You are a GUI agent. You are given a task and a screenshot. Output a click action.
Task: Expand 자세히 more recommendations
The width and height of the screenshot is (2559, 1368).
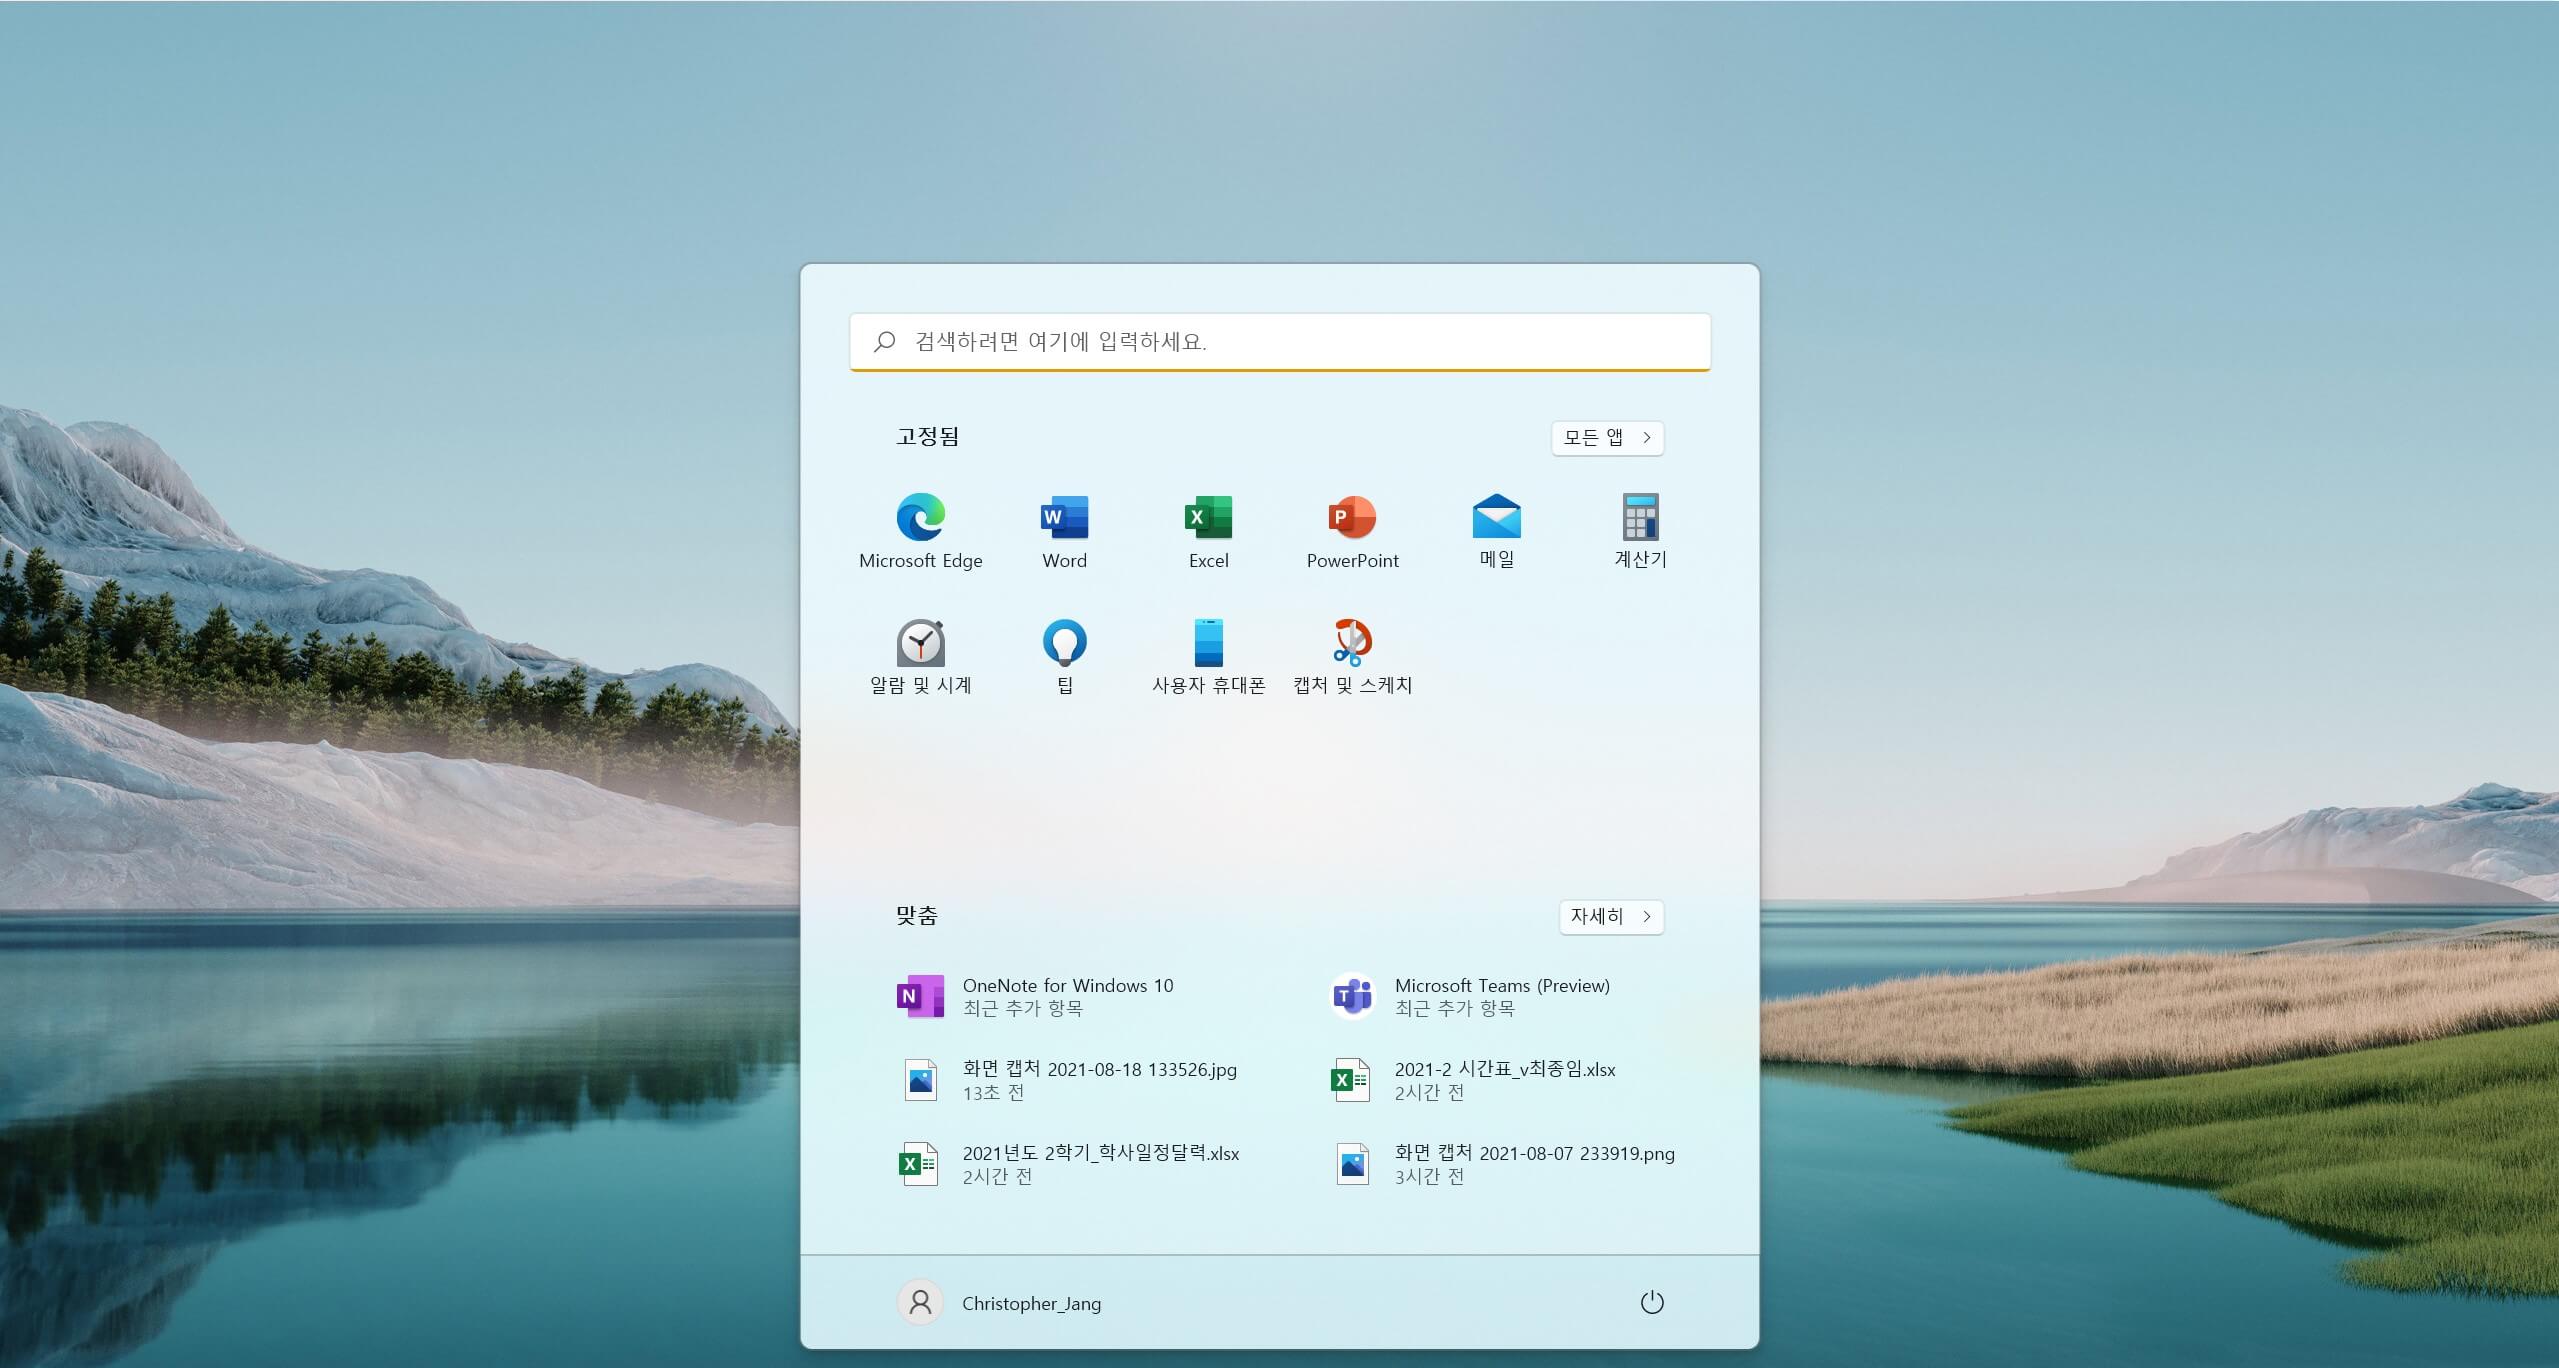point(1611,916)
